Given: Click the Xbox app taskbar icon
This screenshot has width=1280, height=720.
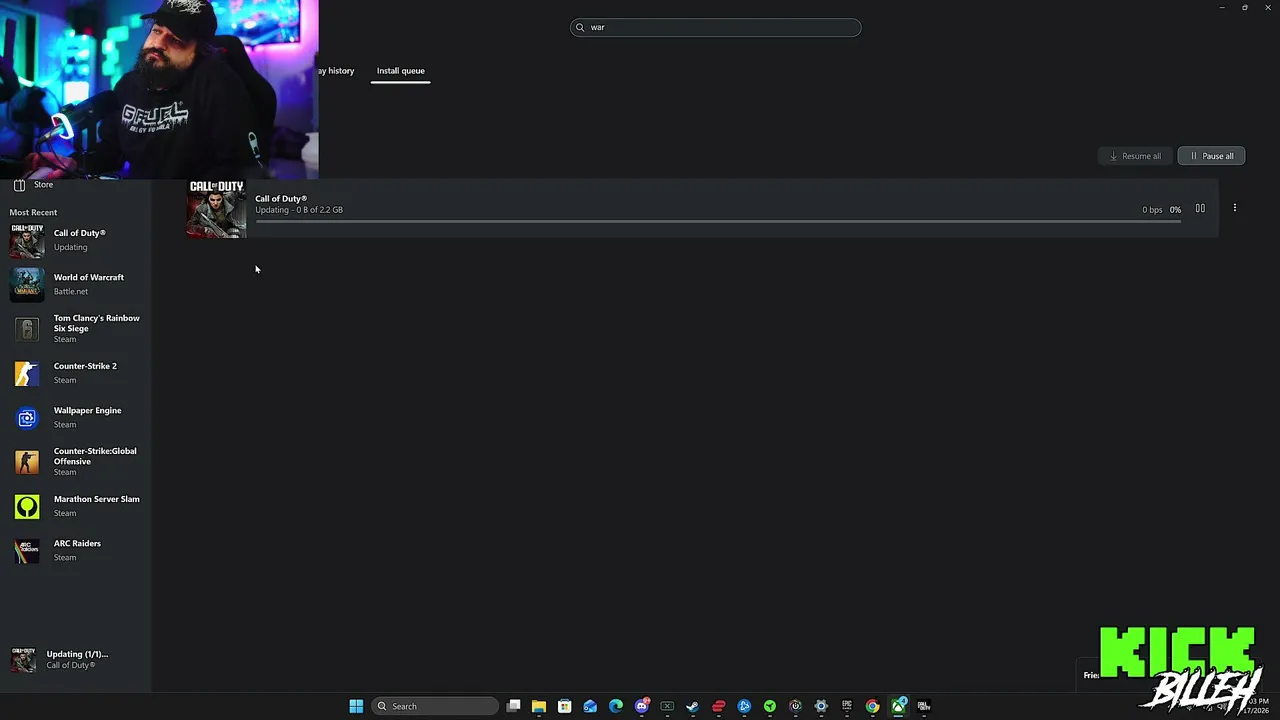Looking at the screenshot, I should 898,706.
